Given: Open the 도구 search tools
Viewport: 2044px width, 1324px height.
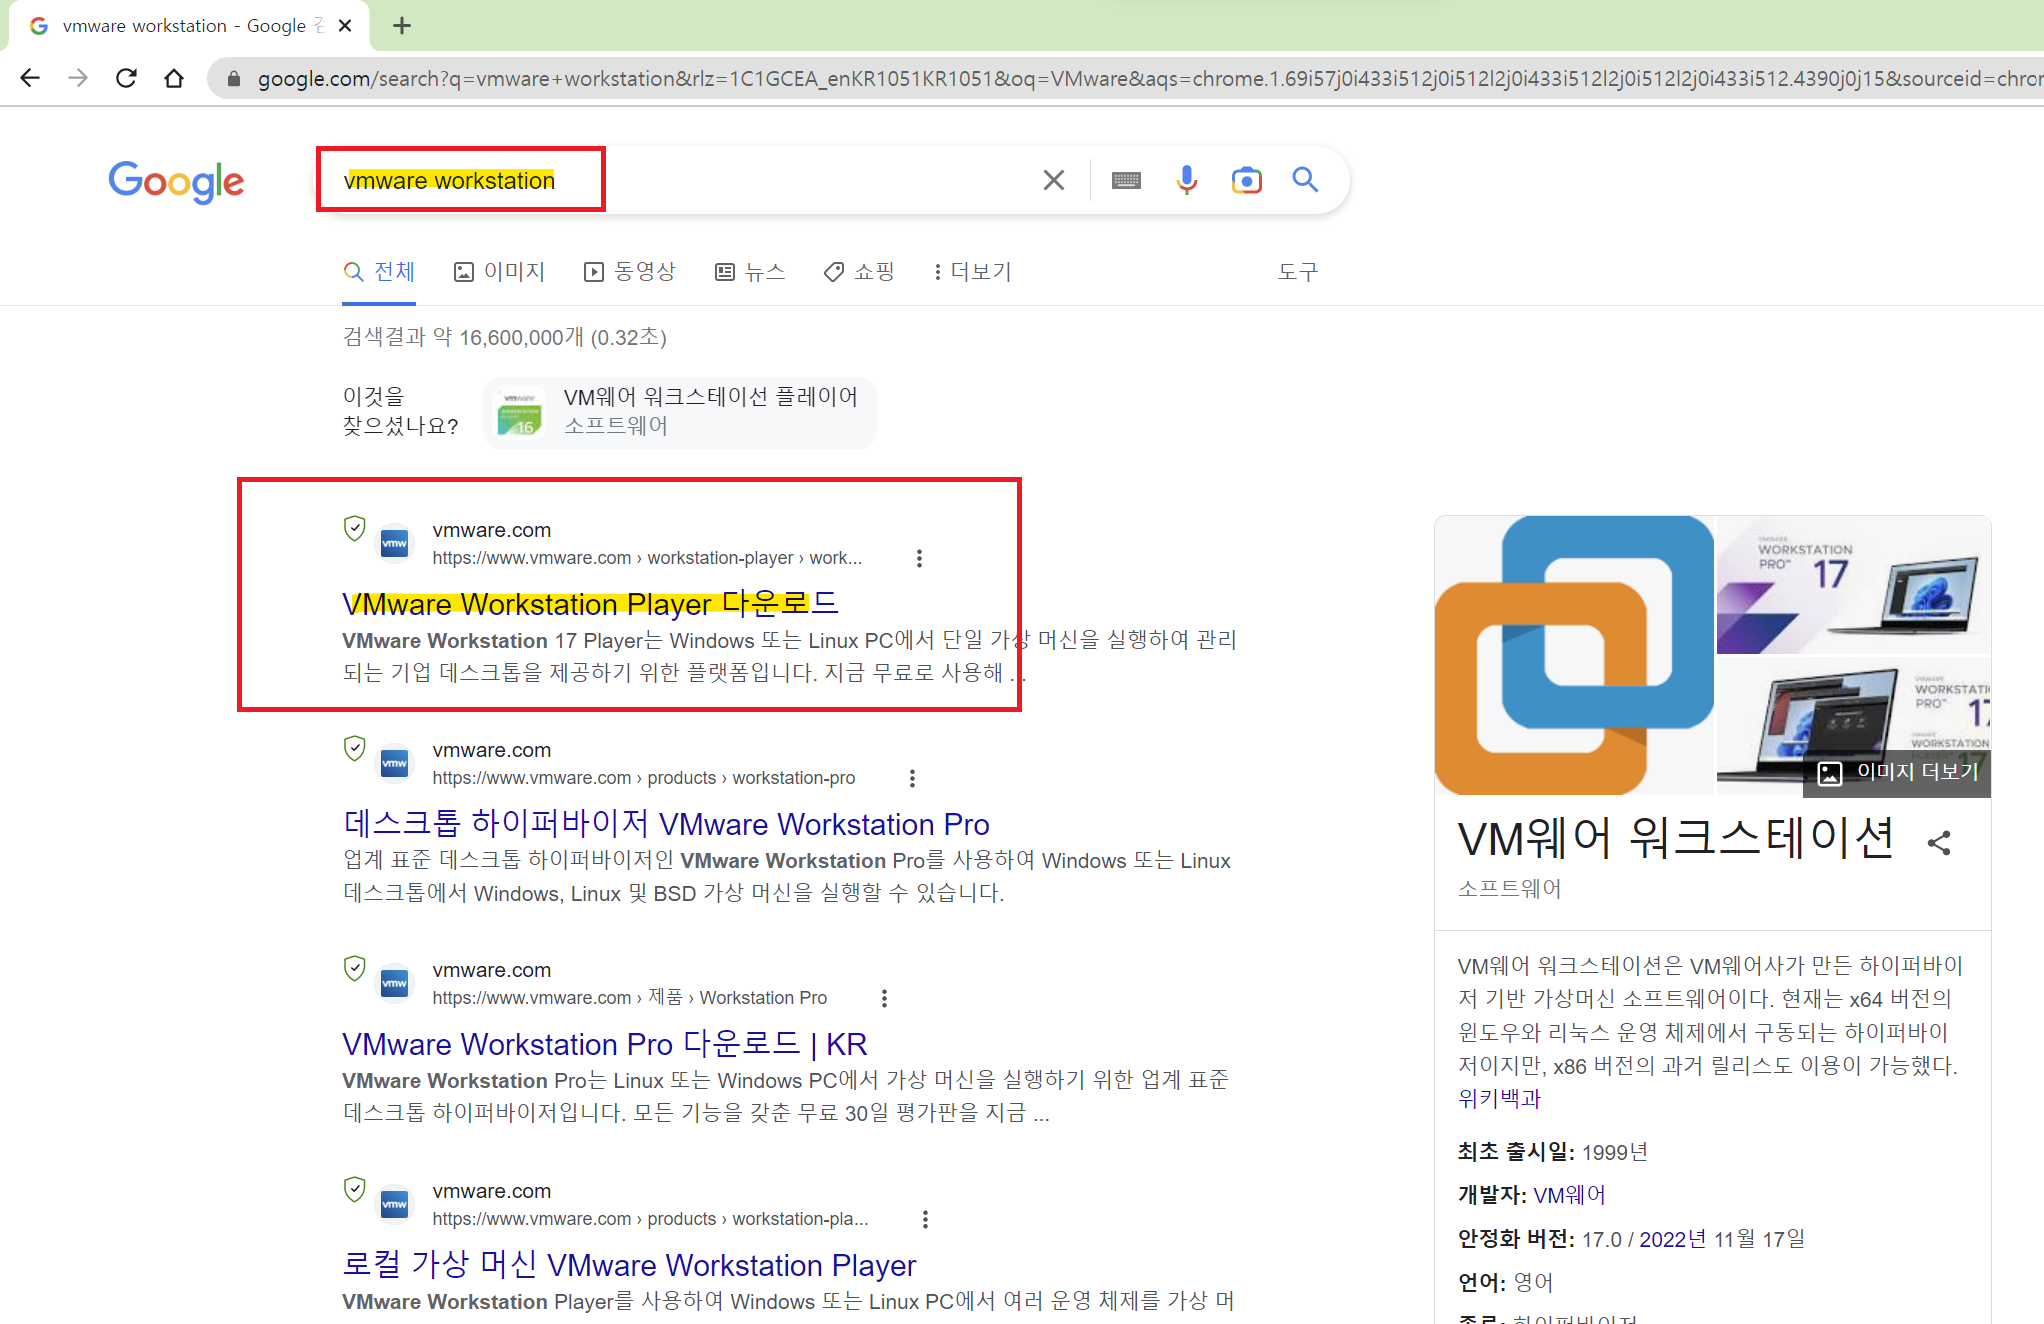Looking at the screenshot, I should (x=1297, y=272).
